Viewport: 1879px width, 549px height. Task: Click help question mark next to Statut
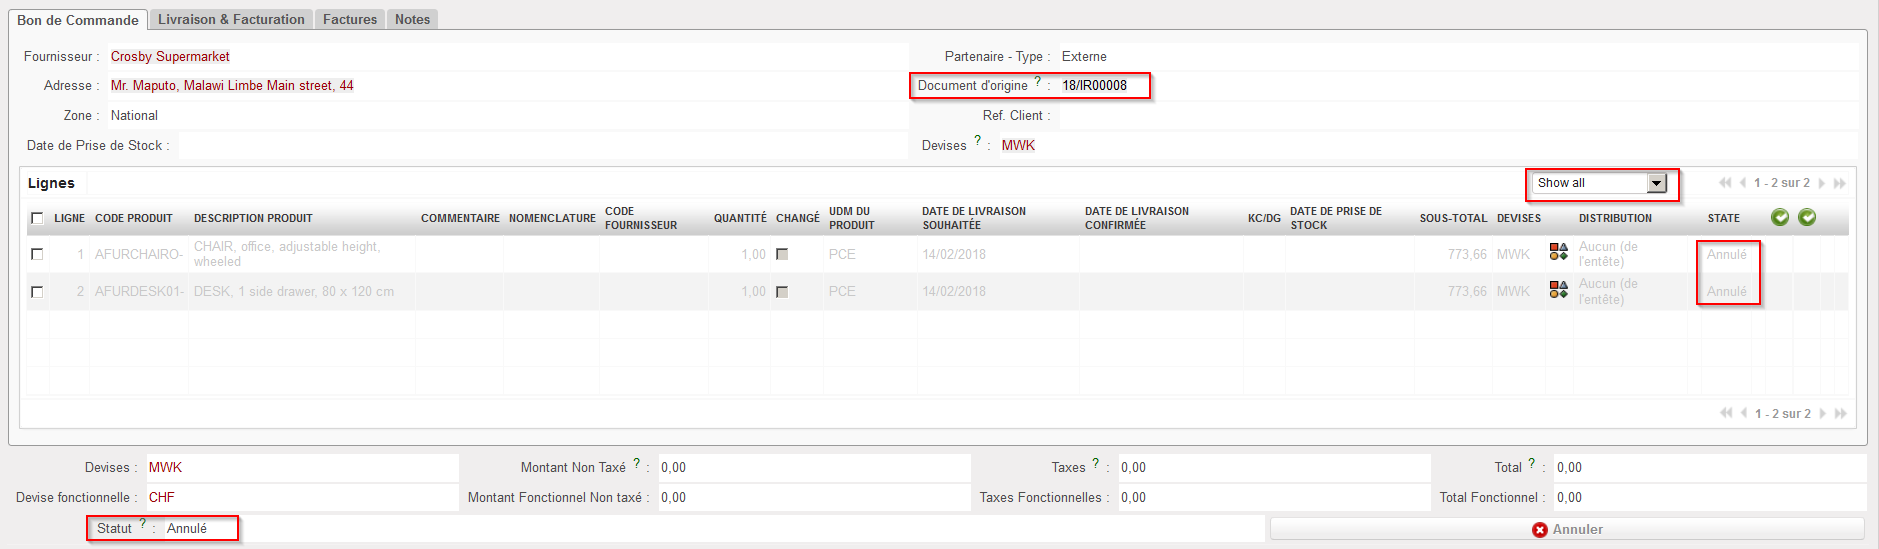coord(143,524)
